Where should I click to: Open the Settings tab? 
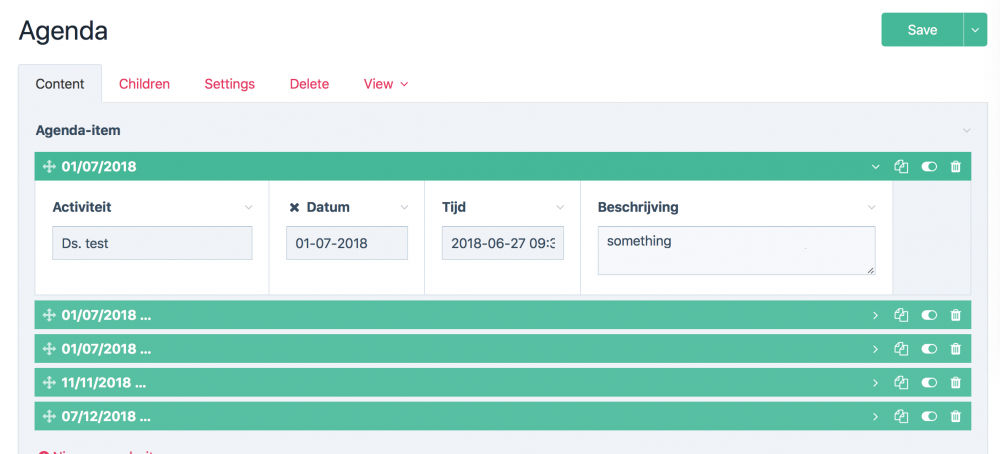click(230, 84)
